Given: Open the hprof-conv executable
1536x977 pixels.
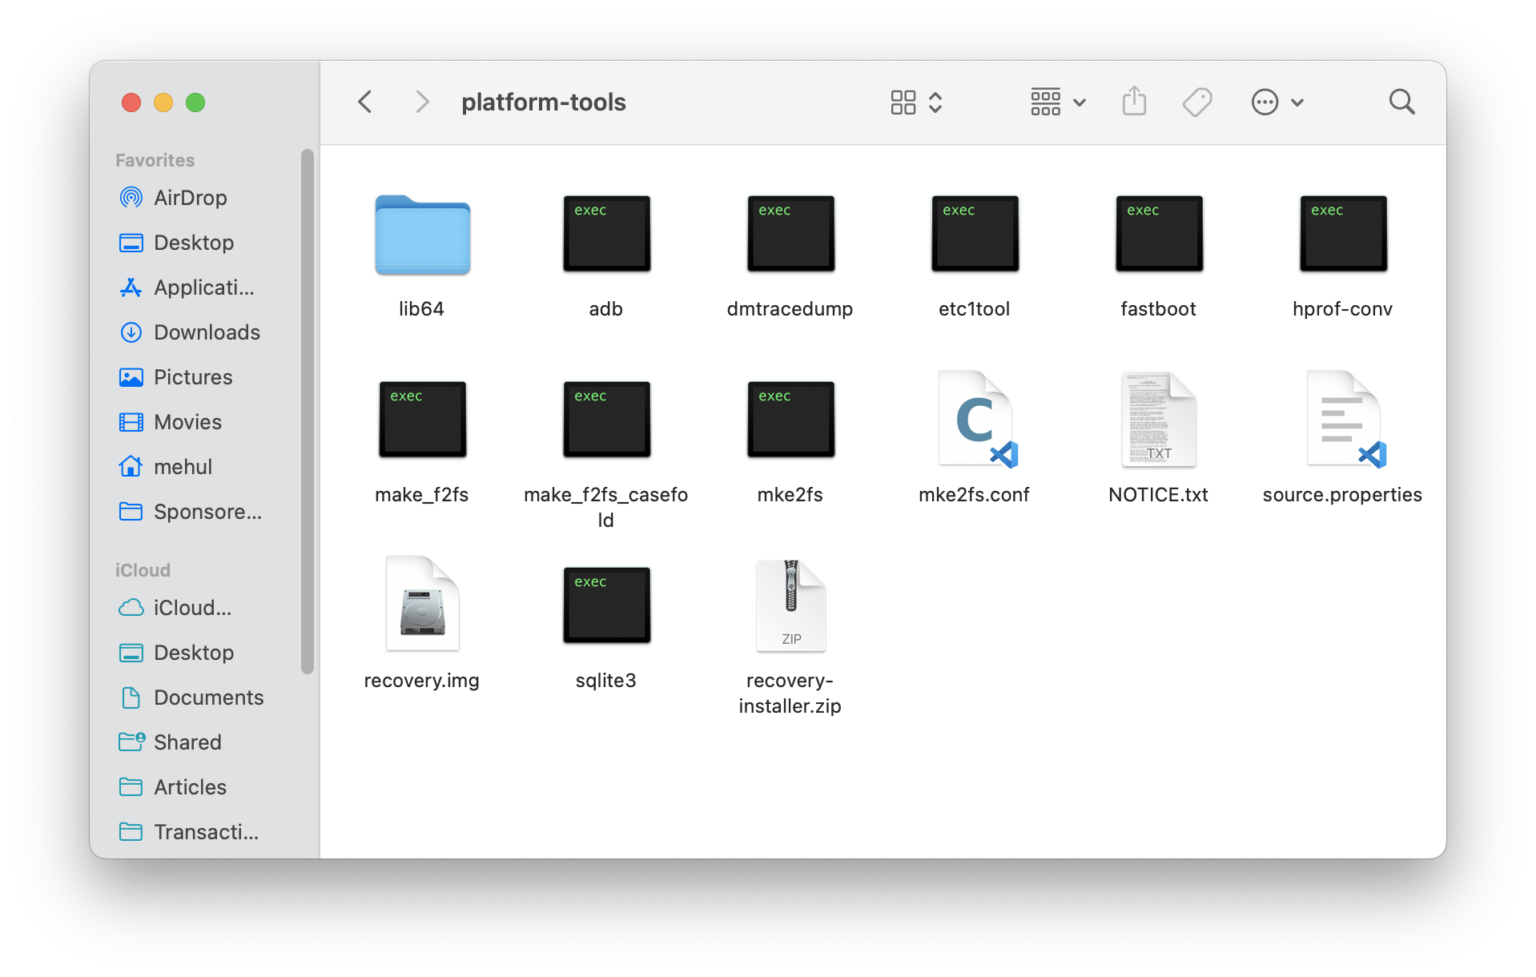Looking at the screenshot, I should tap(1342, 234).
